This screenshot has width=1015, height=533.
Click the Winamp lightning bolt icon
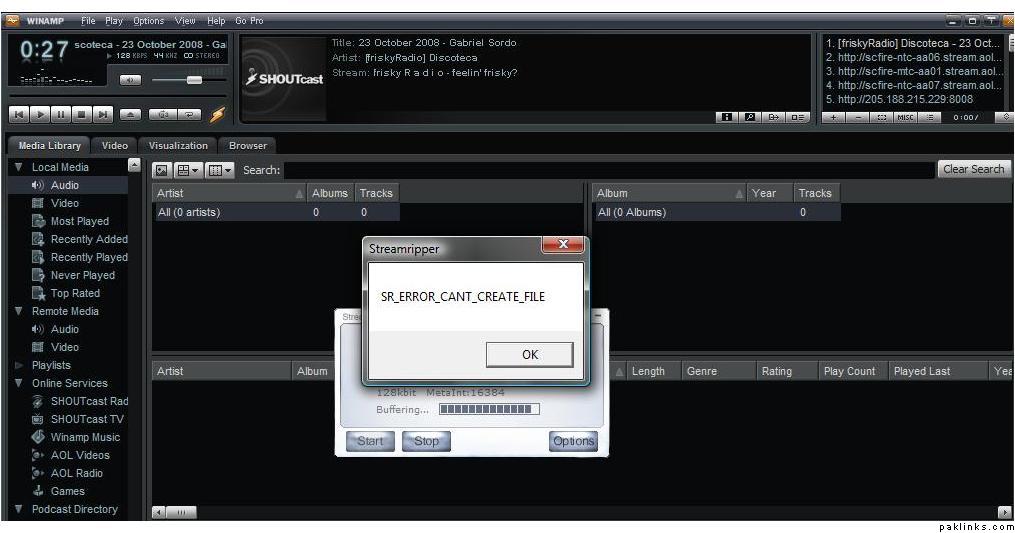217,115
